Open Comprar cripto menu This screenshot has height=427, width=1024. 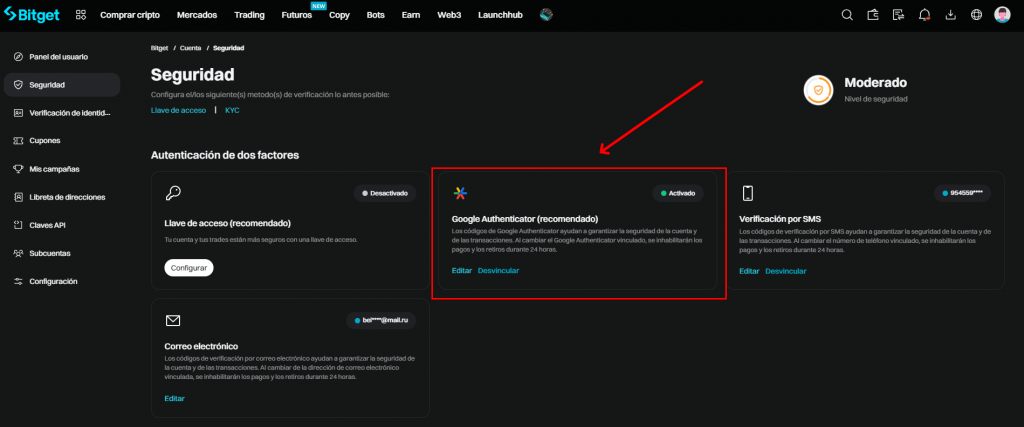click(x=129, y=15)
